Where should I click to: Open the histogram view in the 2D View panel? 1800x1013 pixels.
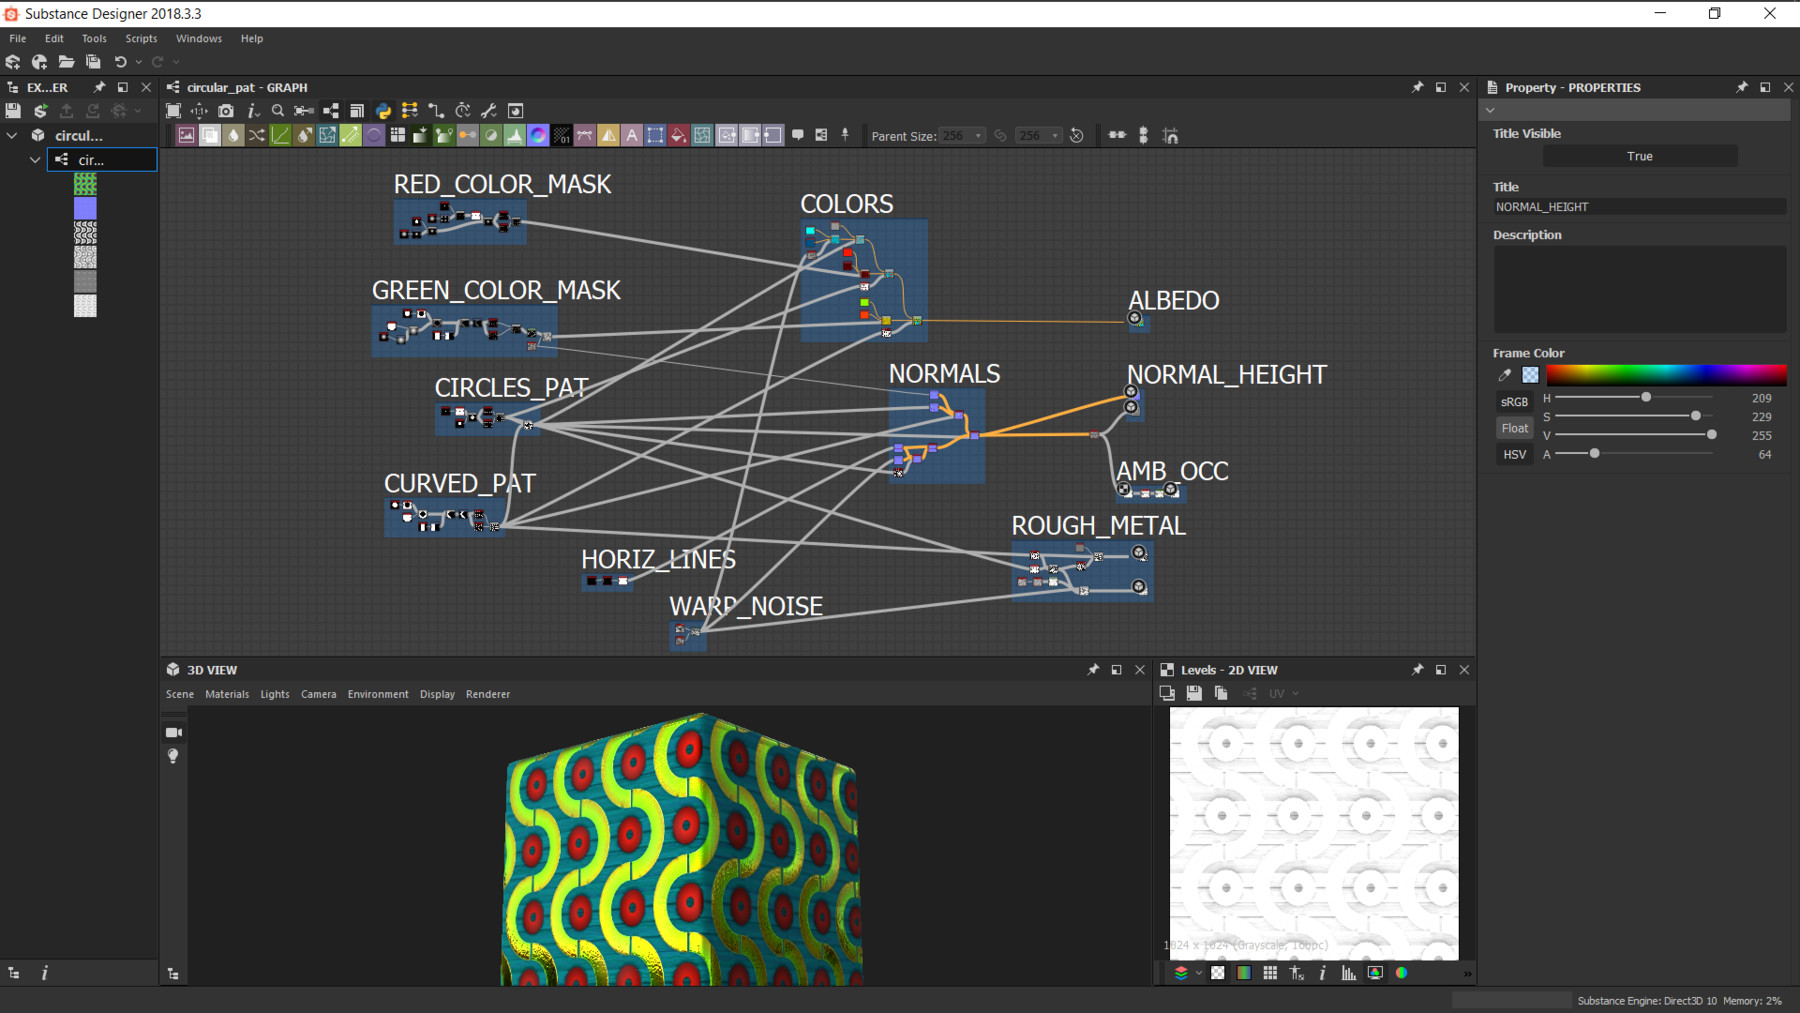tap(1349, 973)
